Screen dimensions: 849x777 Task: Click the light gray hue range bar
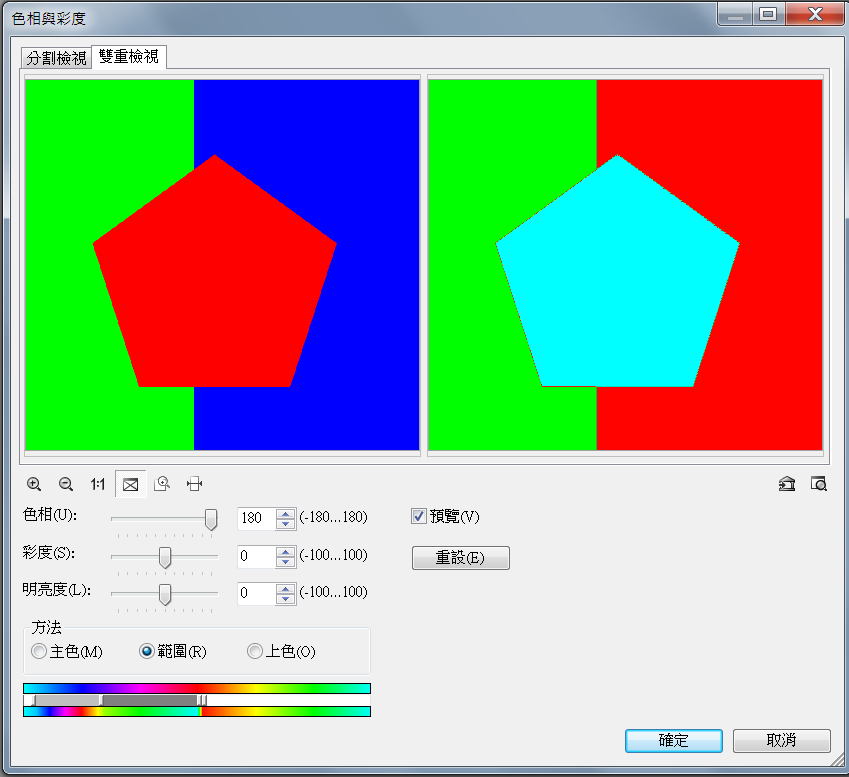[67, 700]
